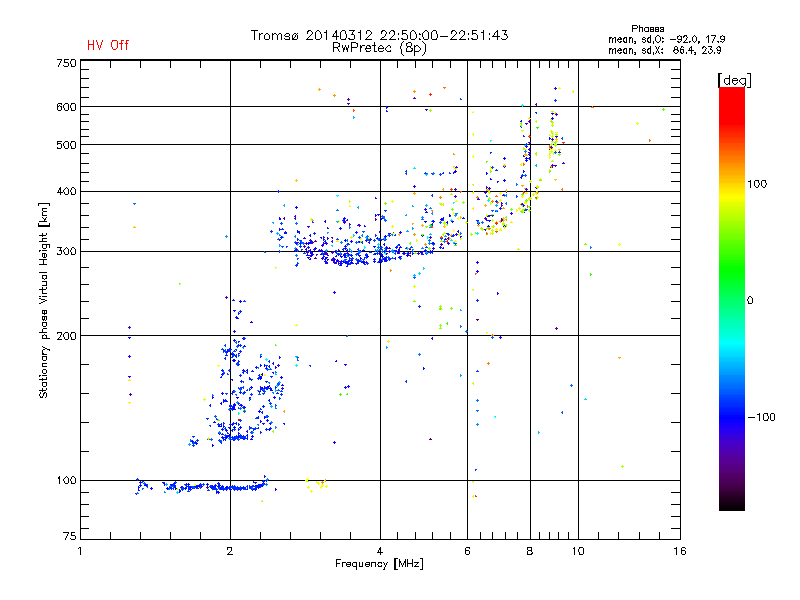Click the y-axis label '75'
Screen dimensions: 800x600
click(70, 536)
